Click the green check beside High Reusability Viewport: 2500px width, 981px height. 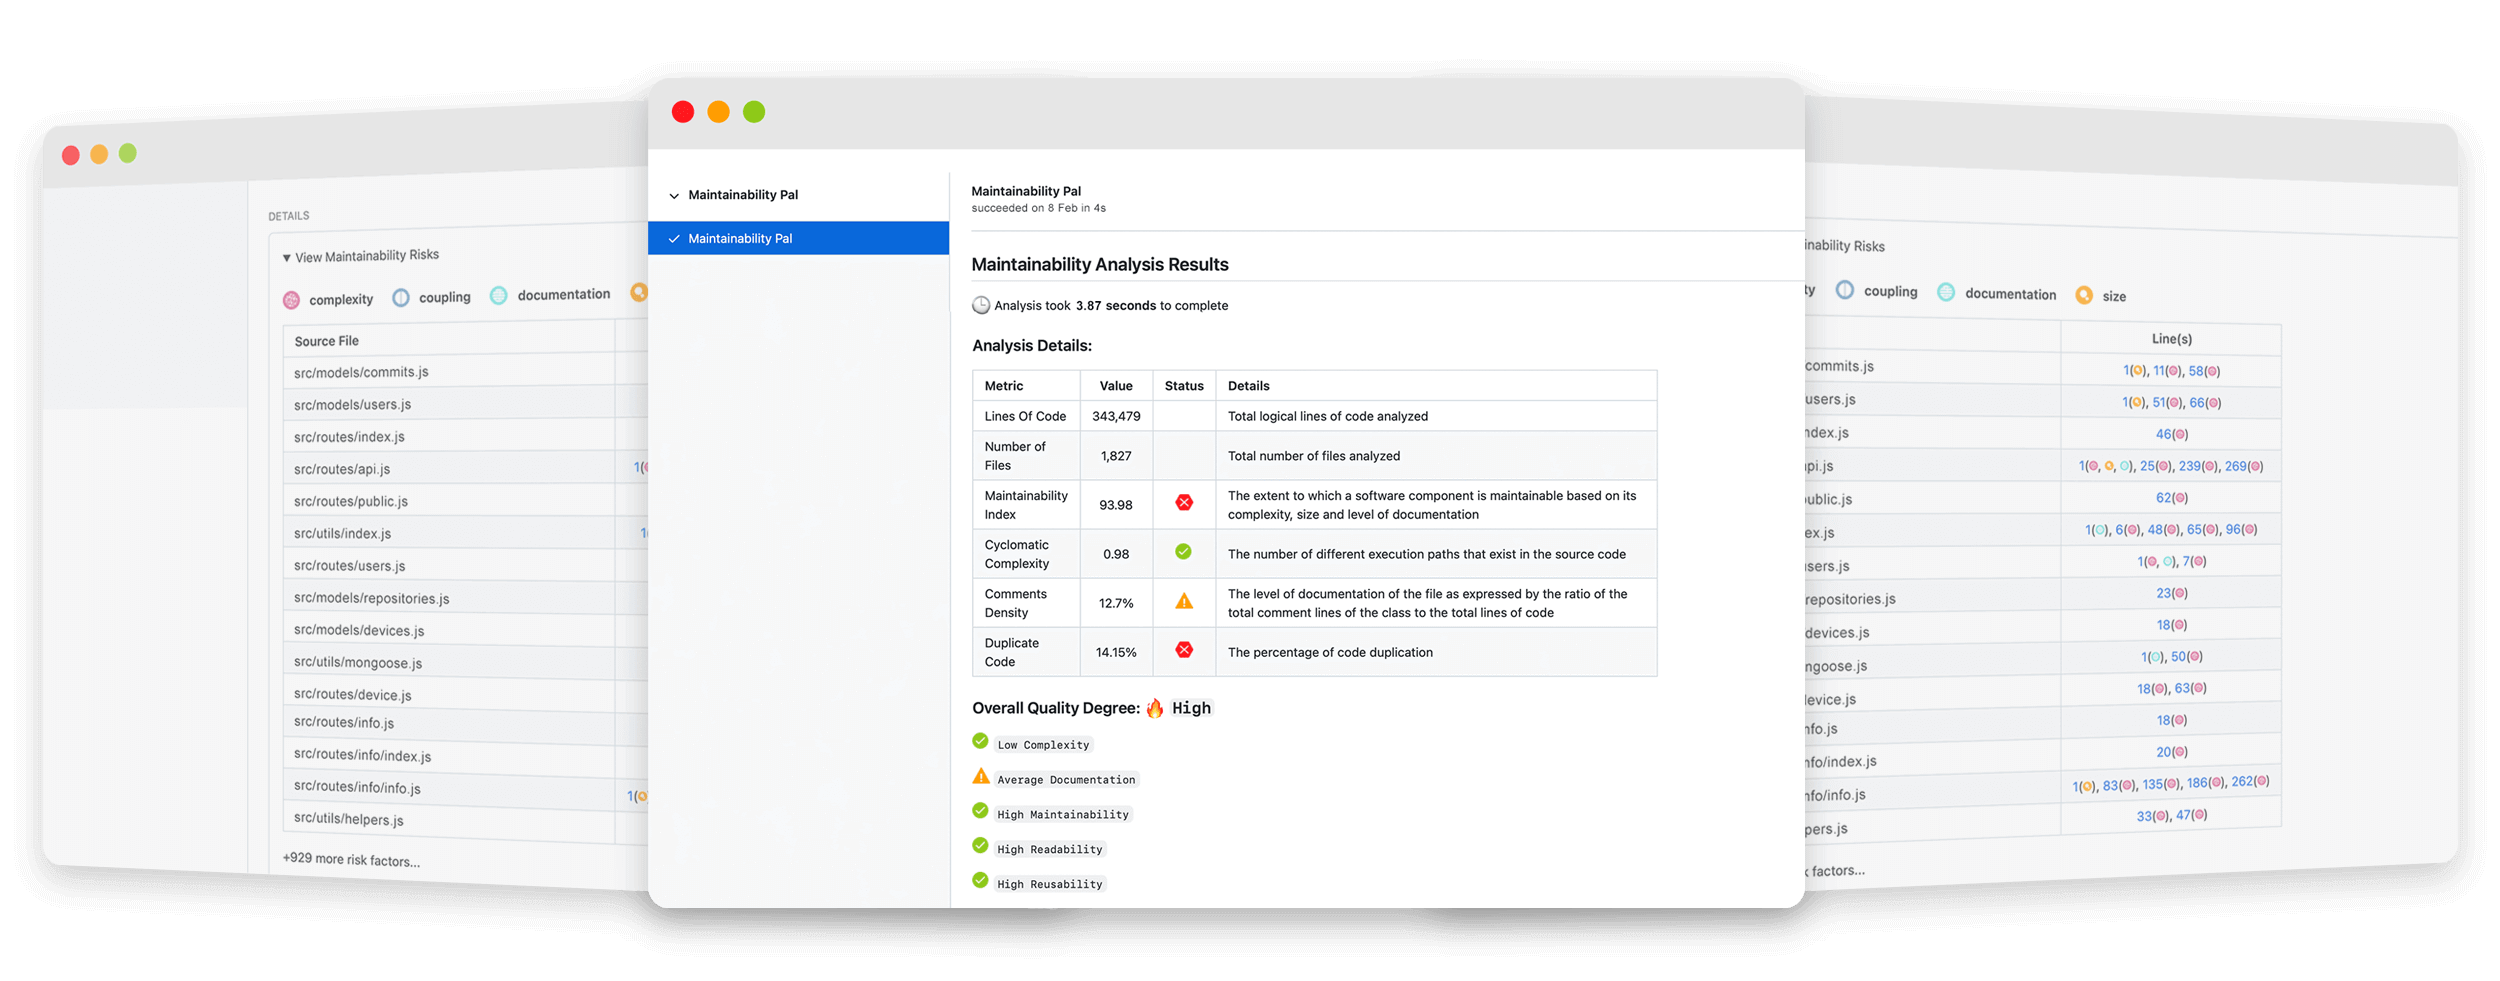point(980,881)
